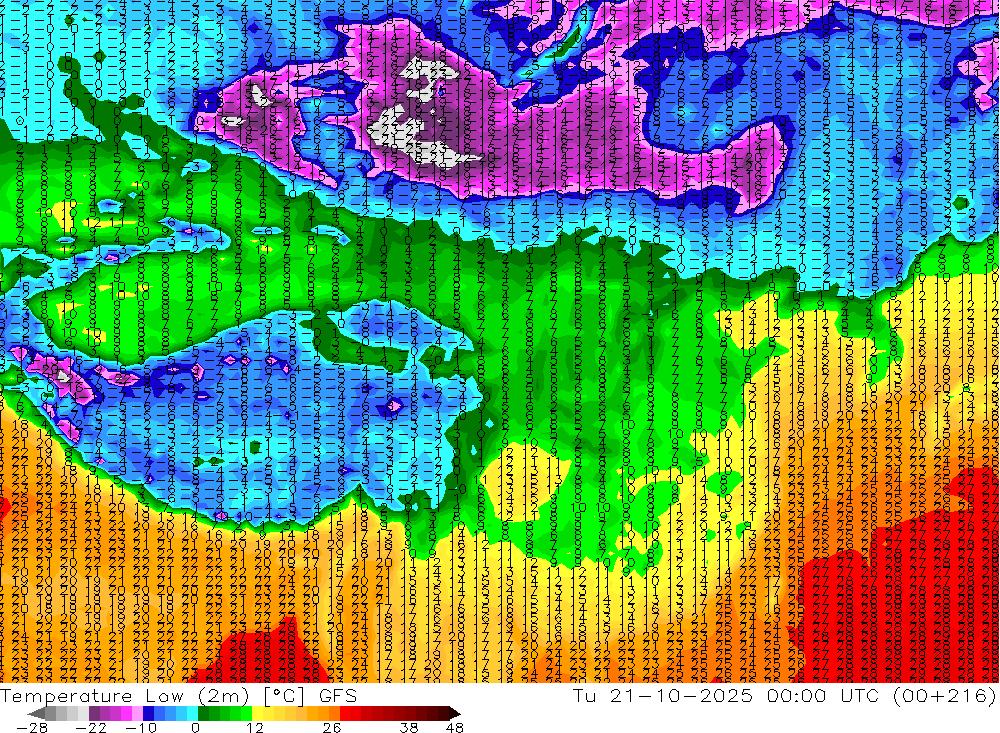Click the dark navy blue swatch in the color scale

pyautogui.click(x=148, y=713)
